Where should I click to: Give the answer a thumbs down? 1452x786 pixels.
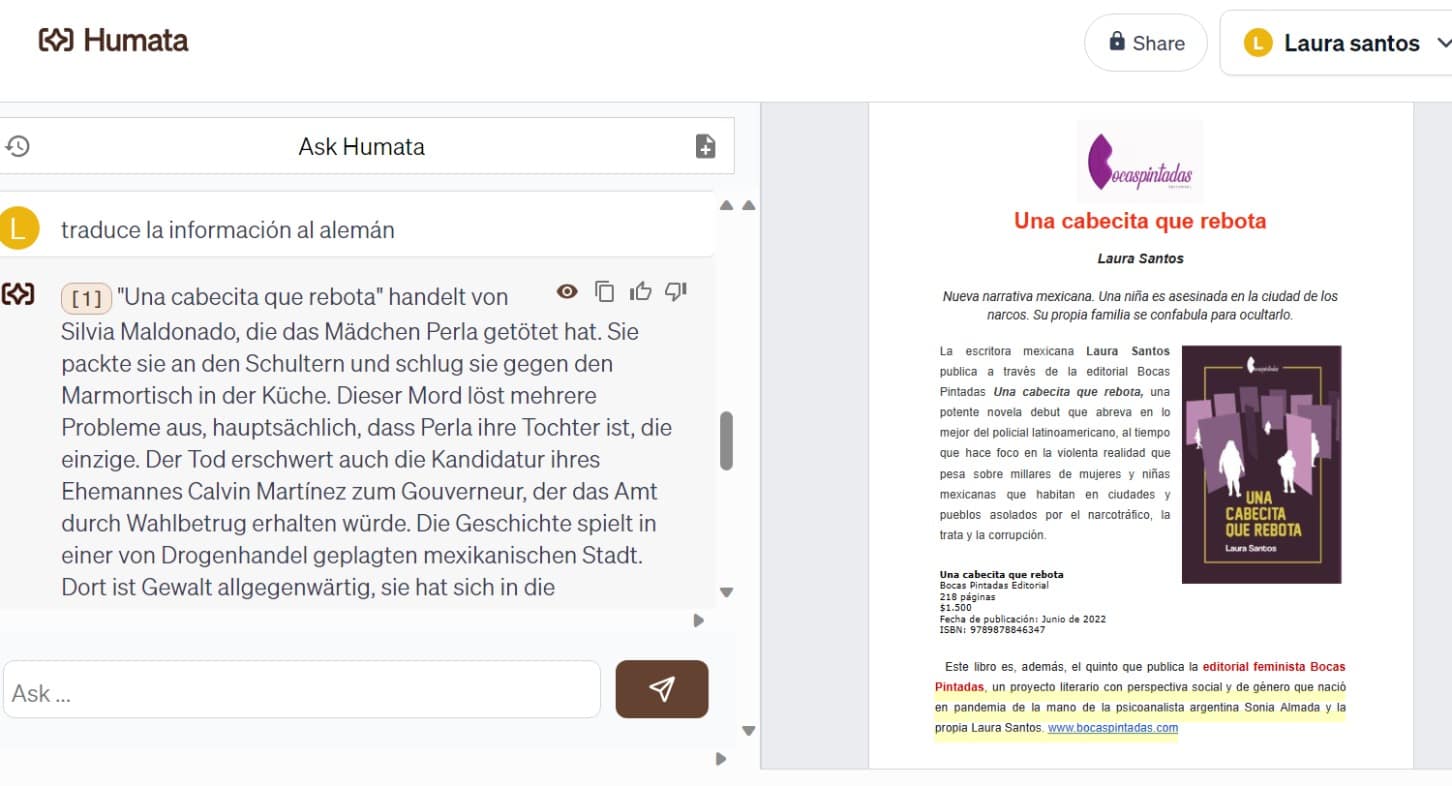[x=676, y=291]
